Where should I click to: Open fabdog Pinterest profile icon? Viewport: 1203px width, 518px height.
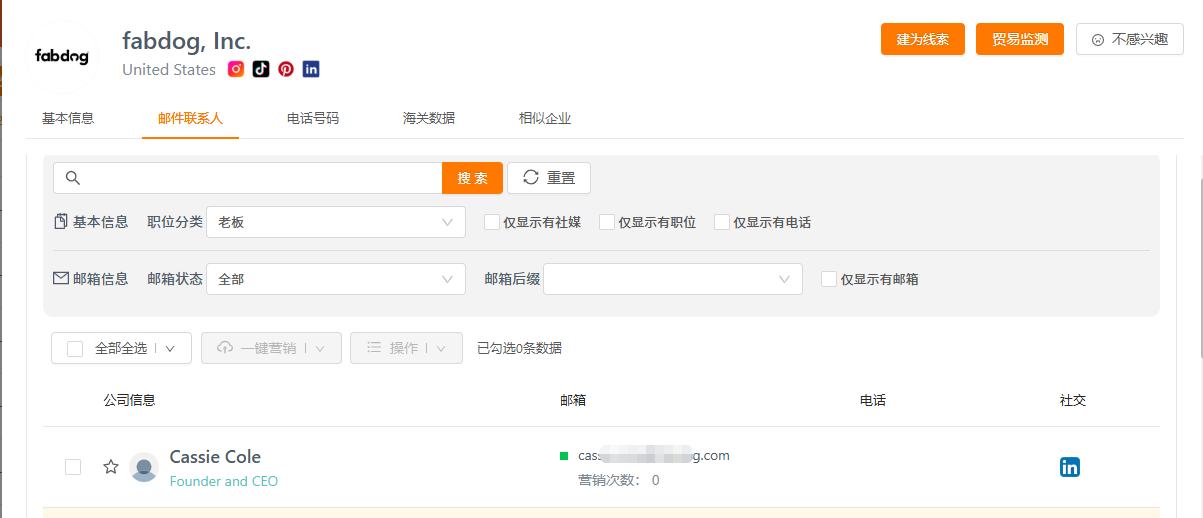[x=286, y=69]
